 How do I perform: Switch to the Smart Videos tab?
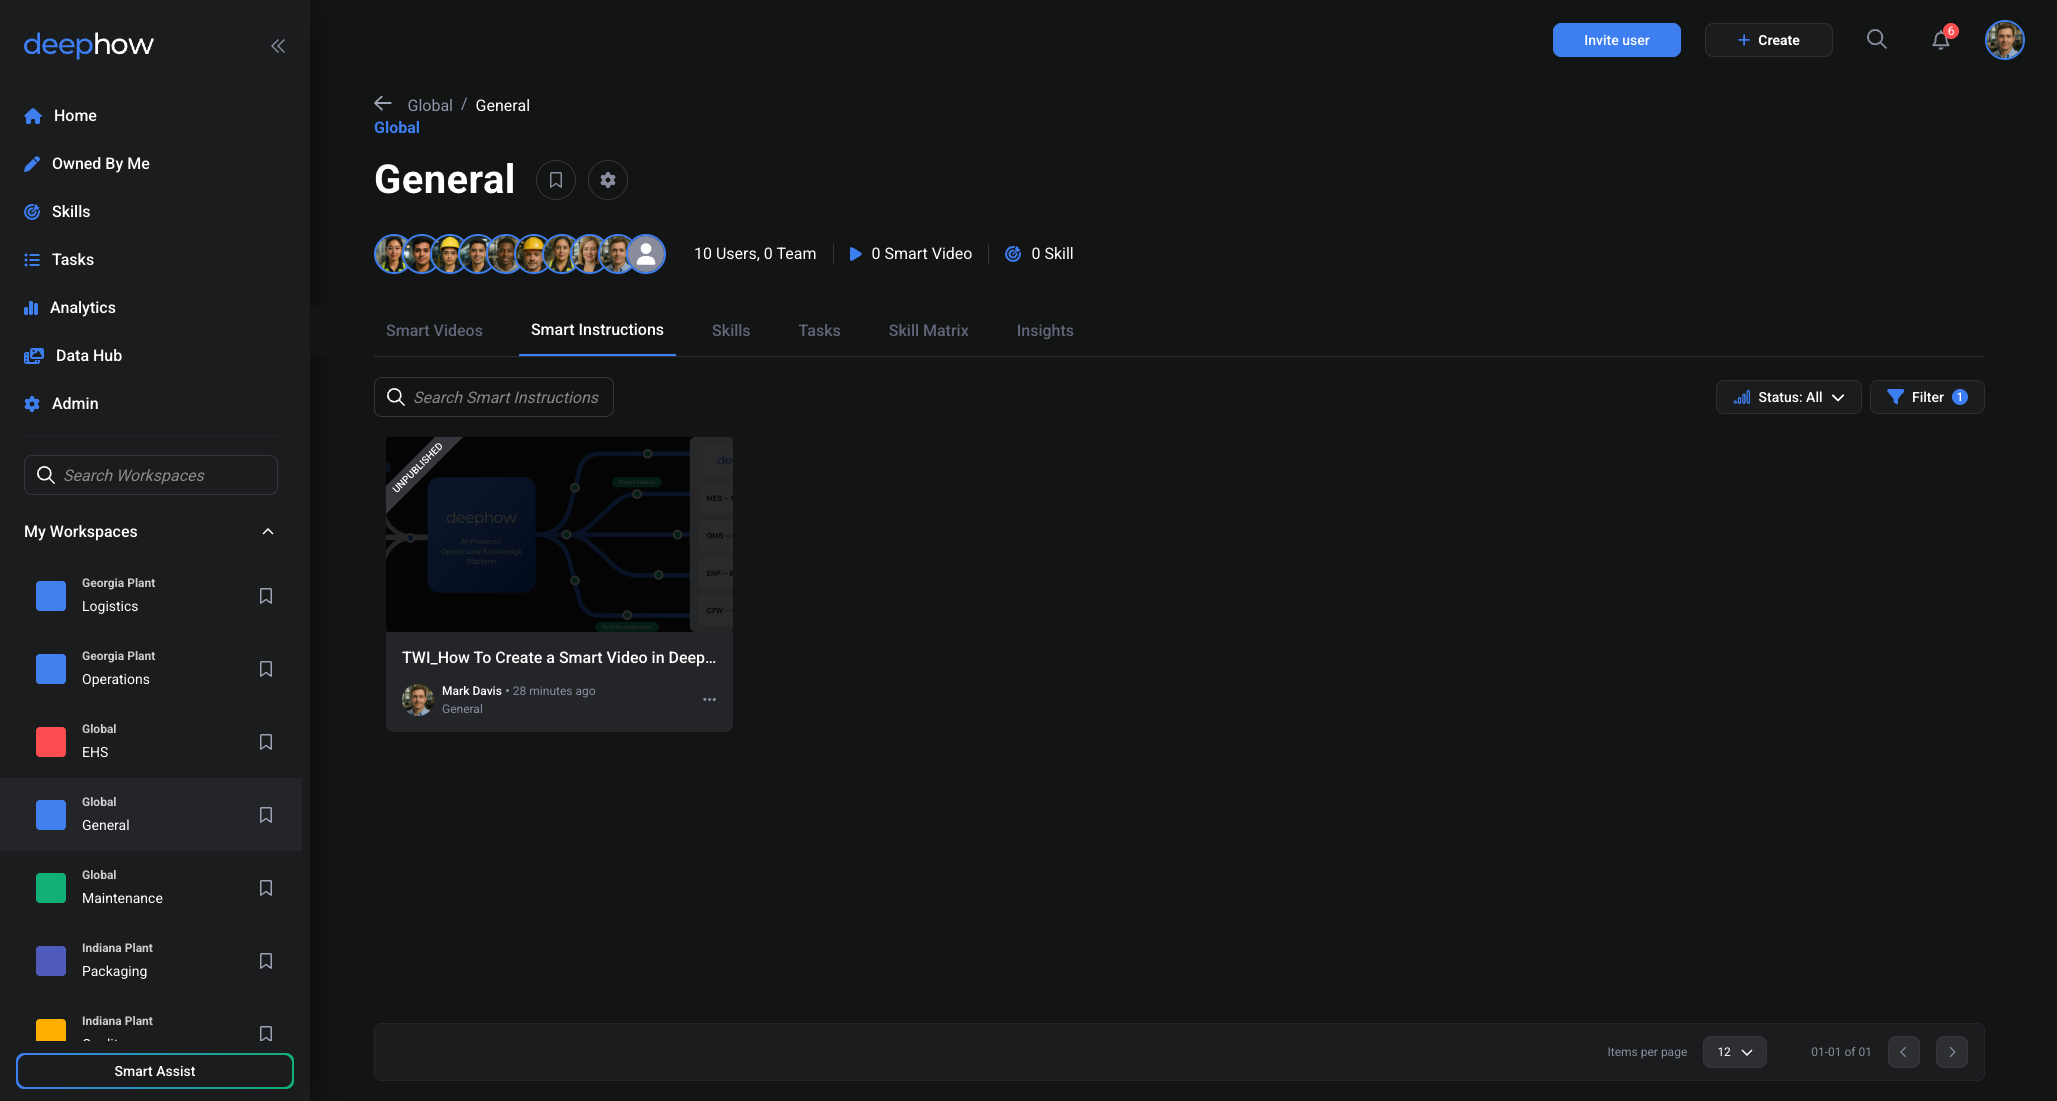(x=434, y=330)
